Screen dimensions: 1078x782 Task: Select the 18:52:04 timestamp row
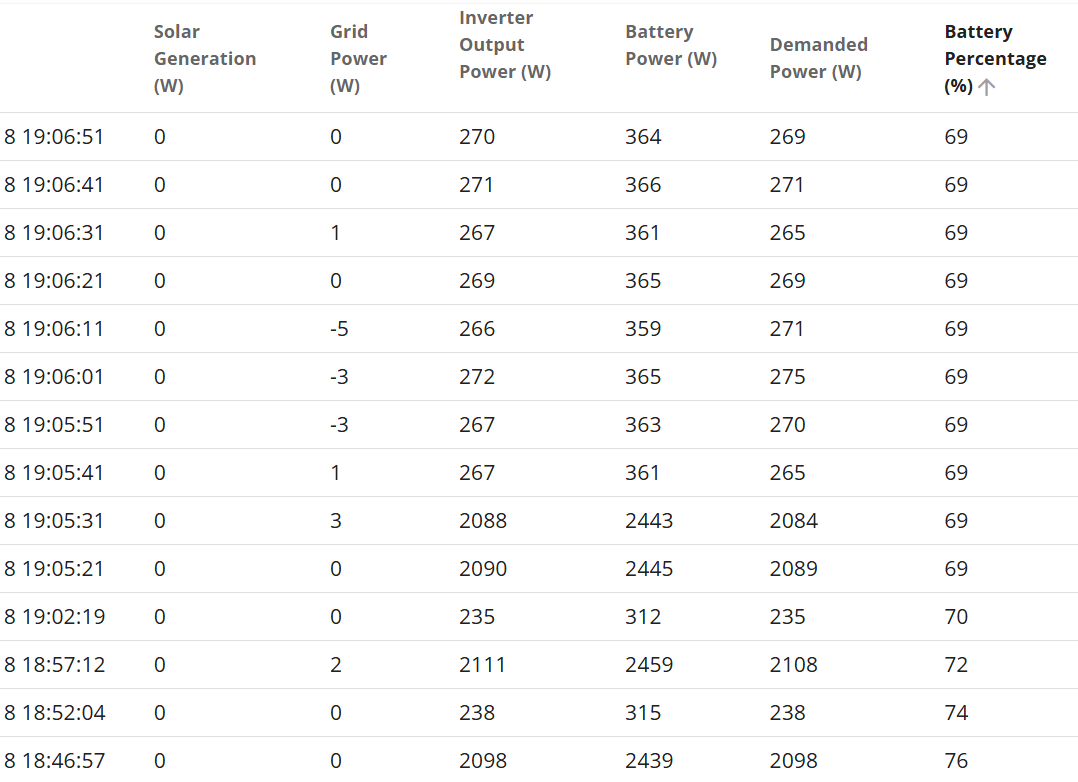pyautogui.click(x=539, y=713)
